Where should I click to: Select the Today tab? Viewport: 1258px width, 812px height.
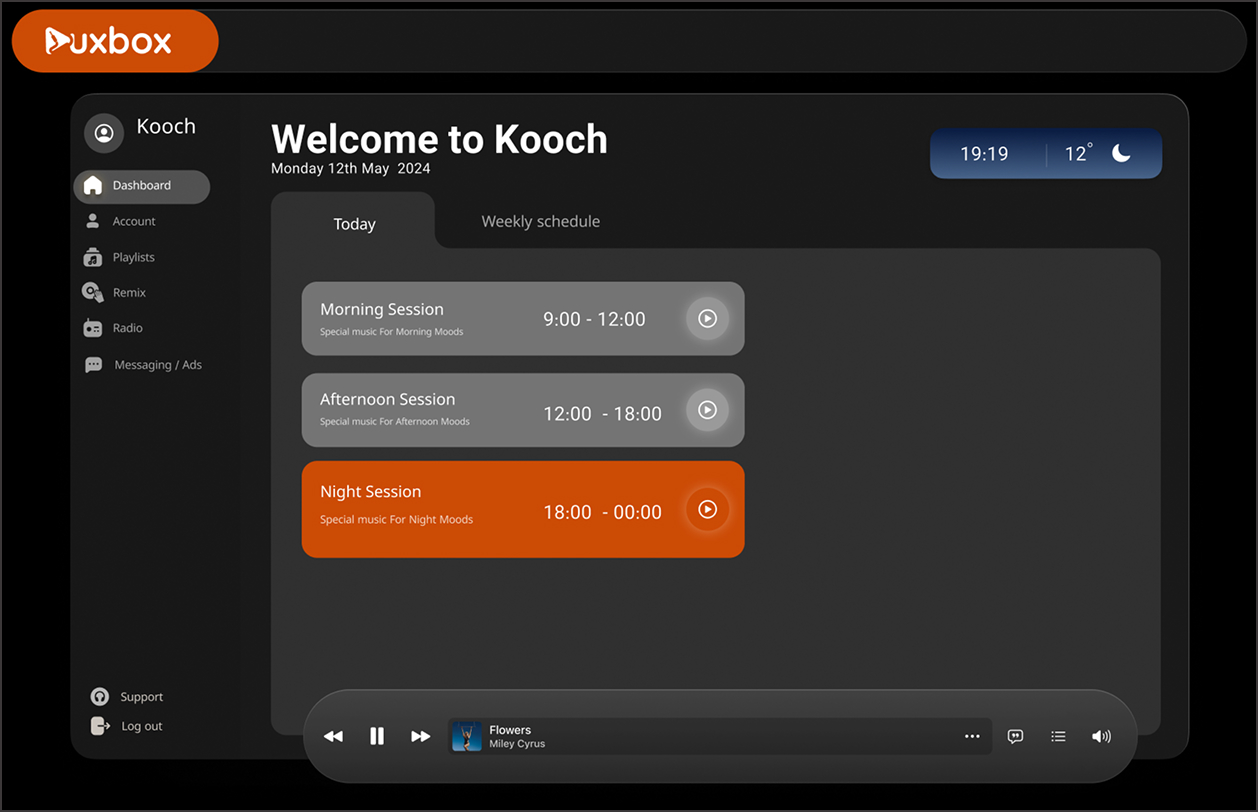coord(354,224)
